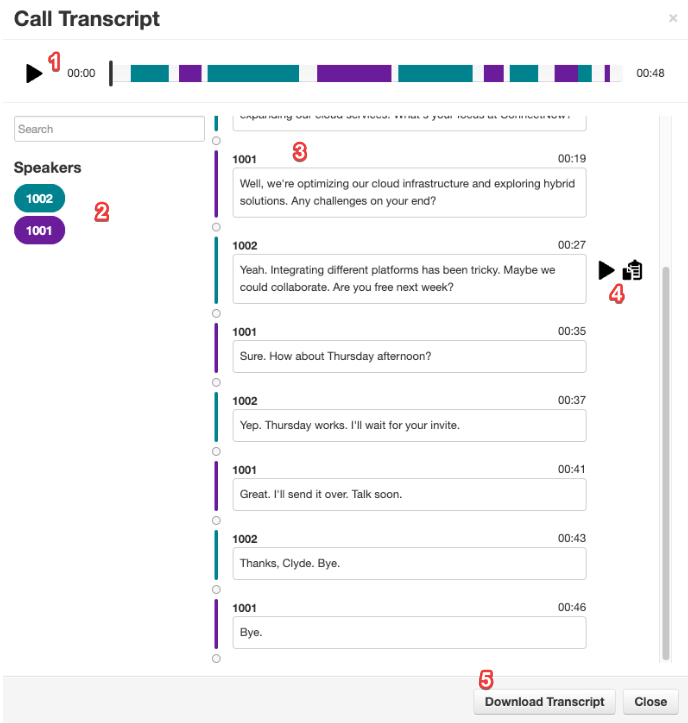Click the first teal segment on timeline
This screenshot has width=688, height=723.
(150, 73)
